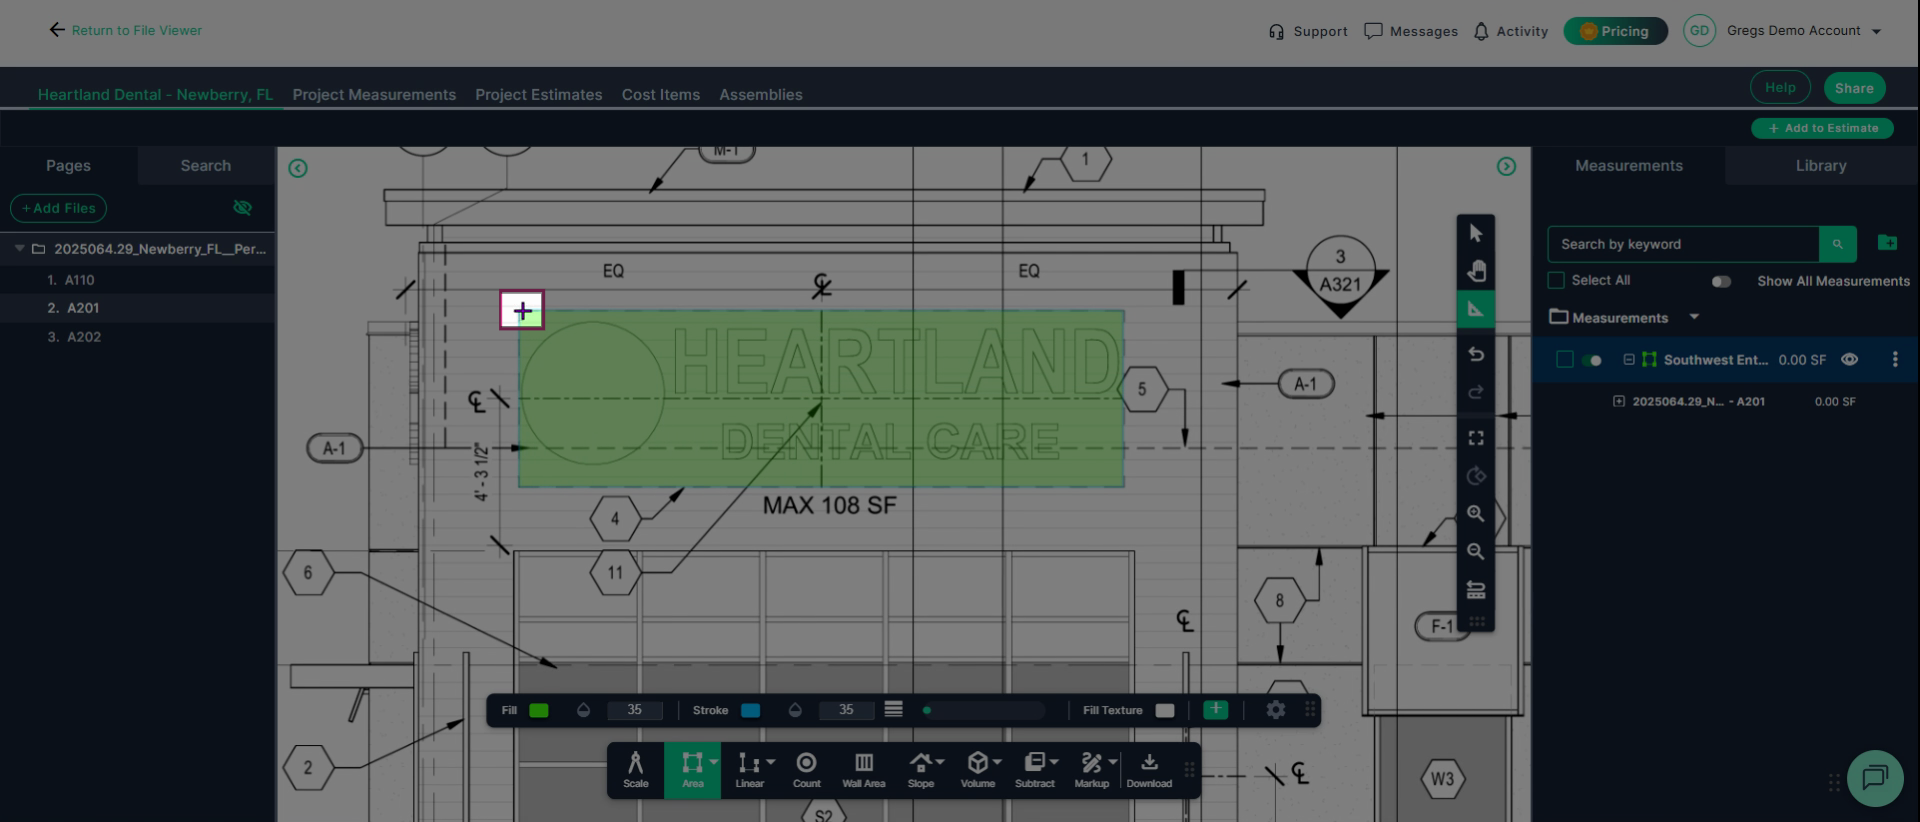Click the stacked-bars arrow icon below zoom out

point(1476,590)
